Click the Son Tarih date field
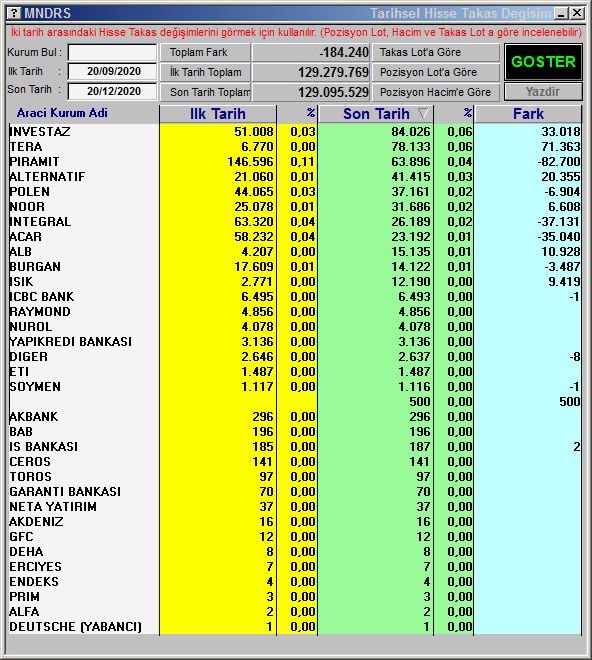The height and width of the screenshot is (660, 592). [x=112, y=91]
